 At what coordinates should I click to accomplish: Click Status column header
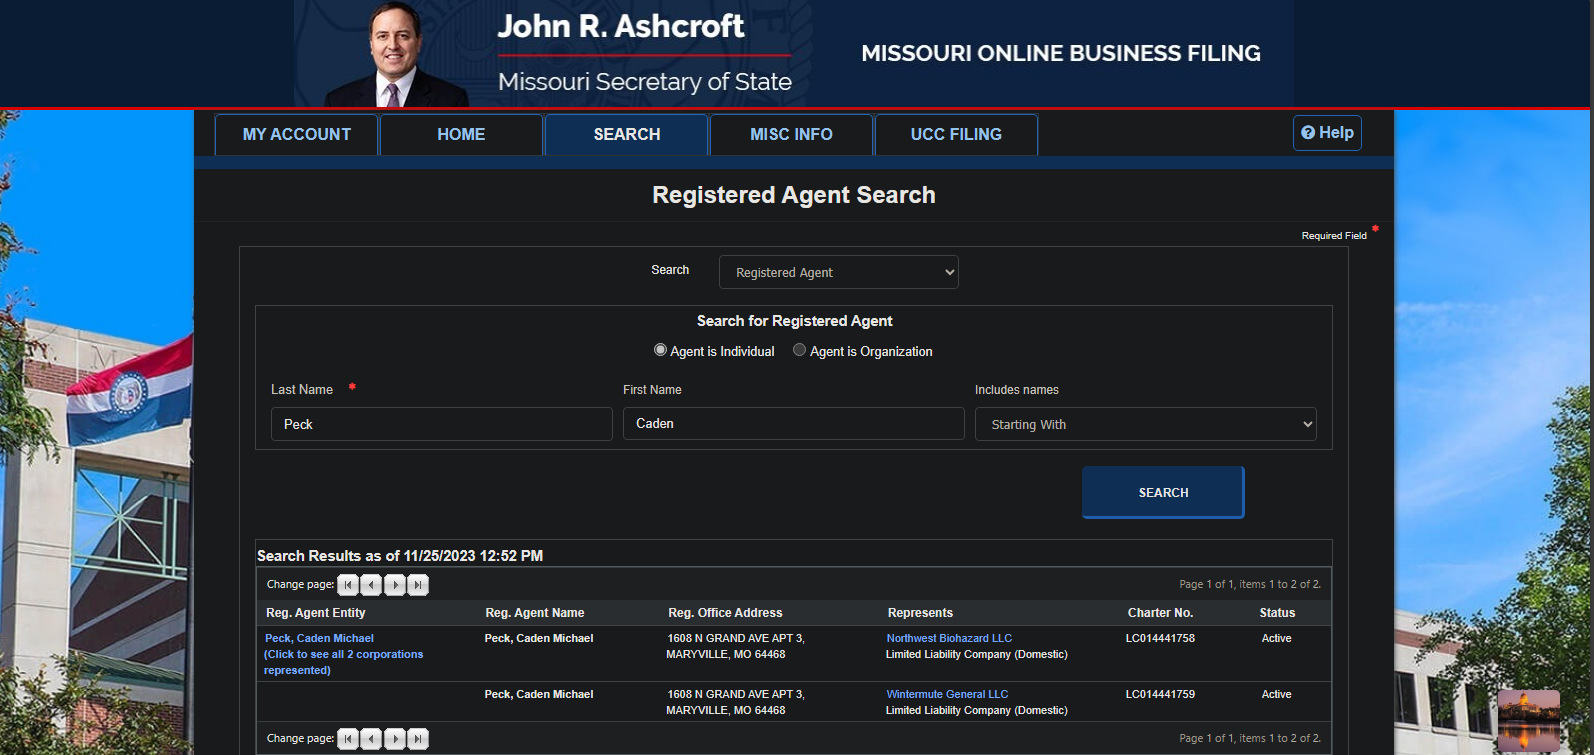[x=1277, y=613]
